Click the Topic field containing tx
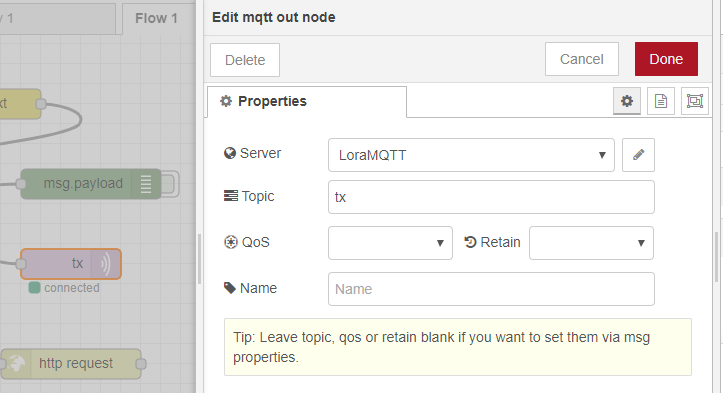Screen dimensions: 723x393 (491, 197)
